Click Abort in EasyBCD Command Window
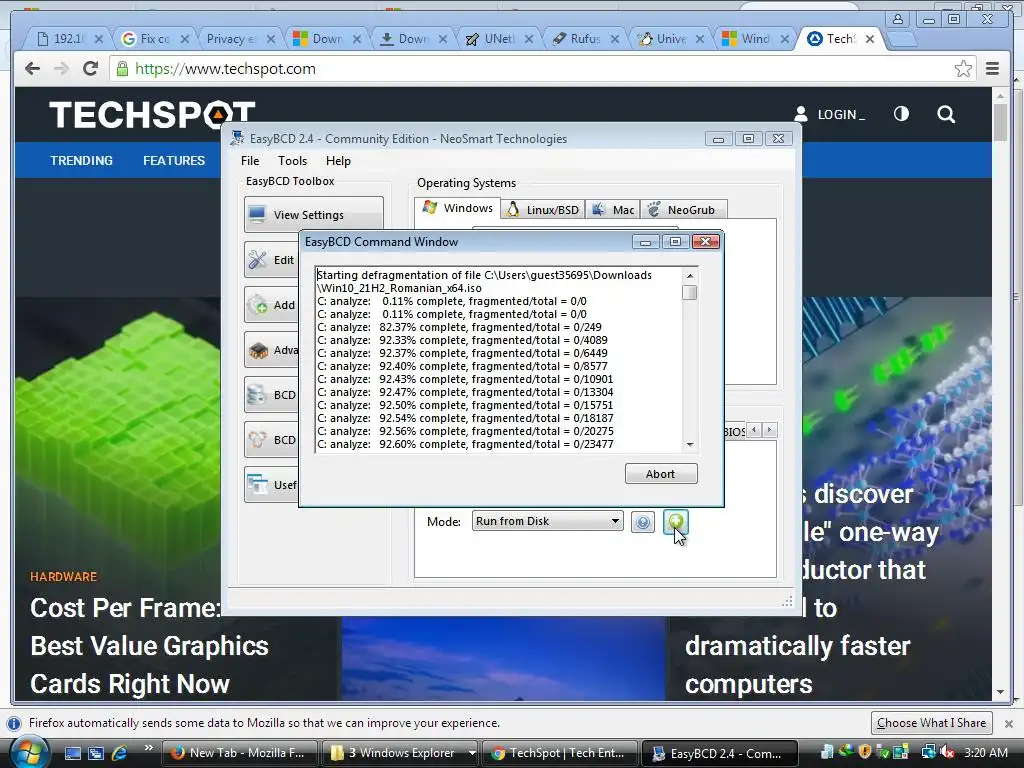 point(661,474)
